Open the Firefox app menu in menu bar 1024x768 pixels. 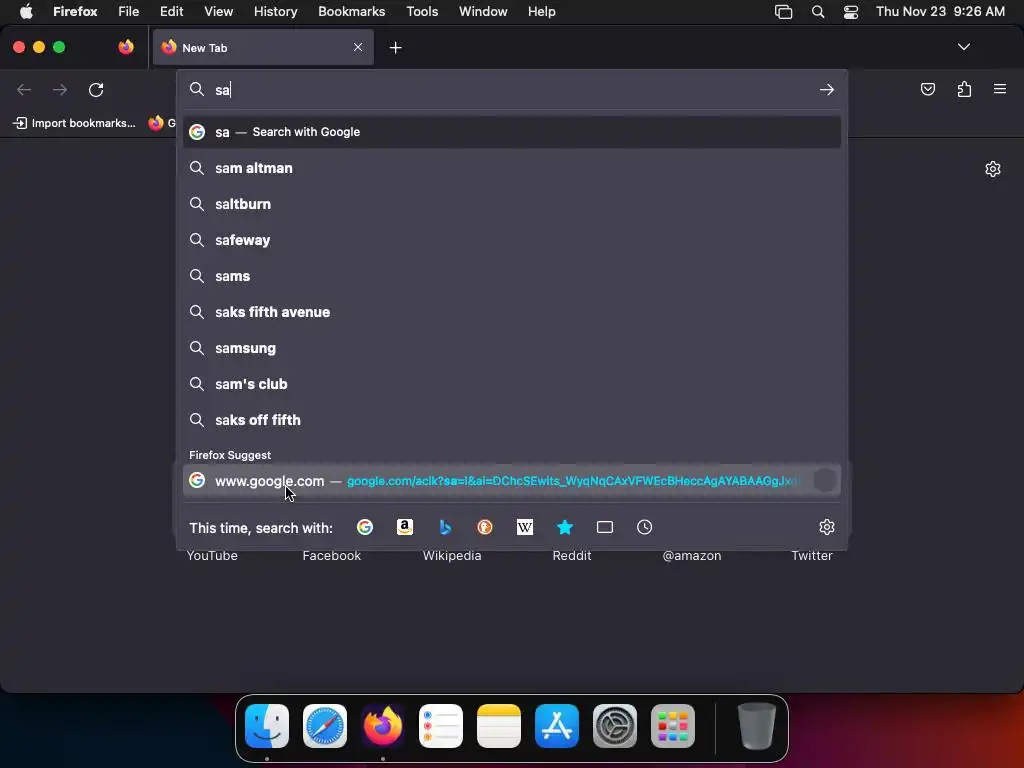(75, 11)
